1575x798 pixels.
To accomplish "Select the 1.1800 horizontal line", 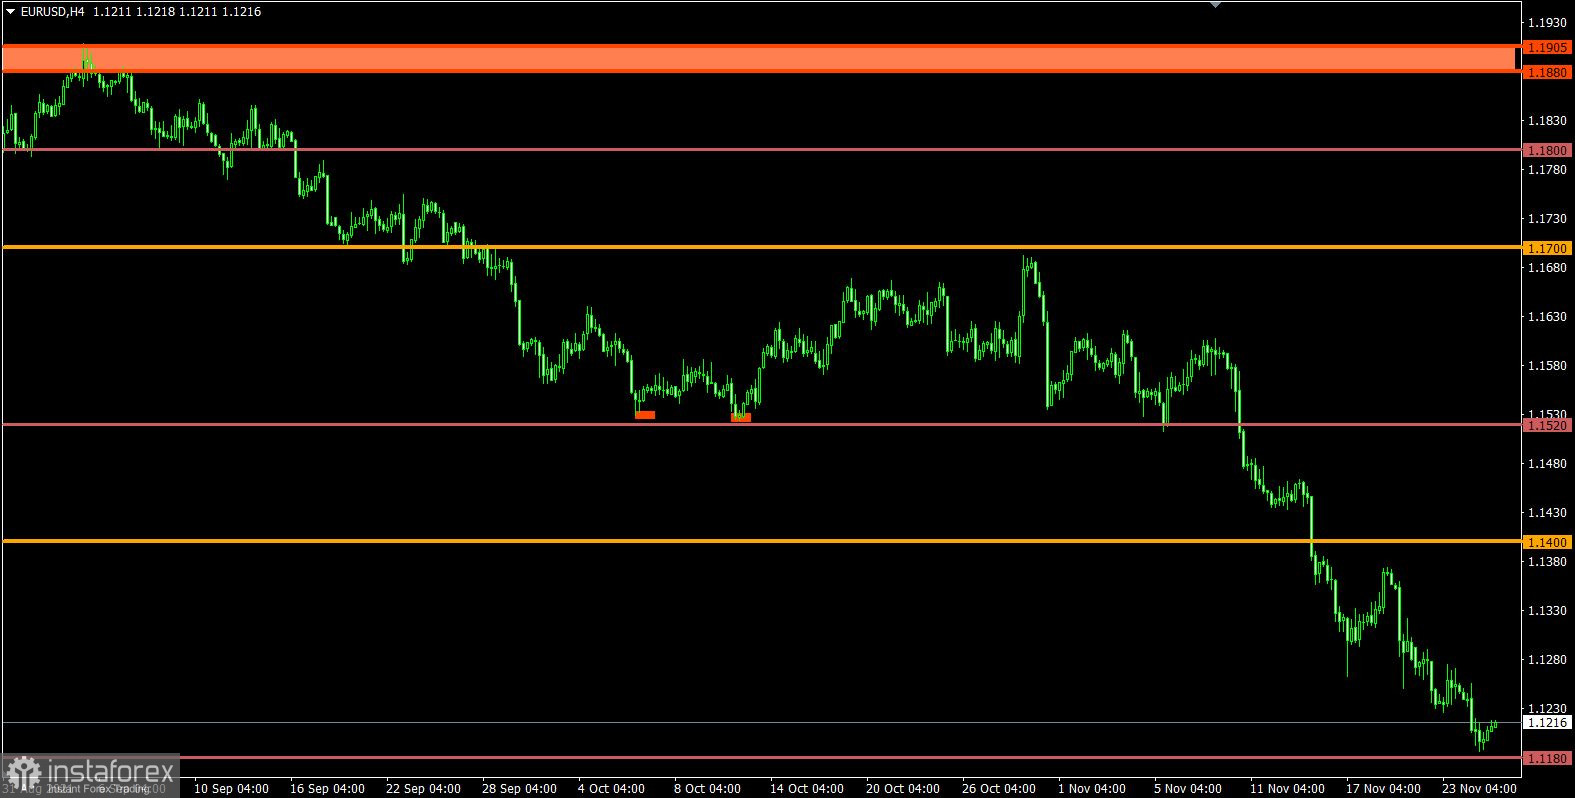I will point(760,150).
